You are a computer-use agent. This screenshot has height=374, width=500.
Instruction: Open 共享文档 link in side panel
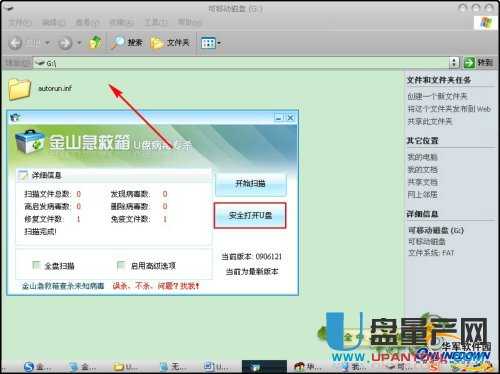pyautogui.click(x=422, y=182)
